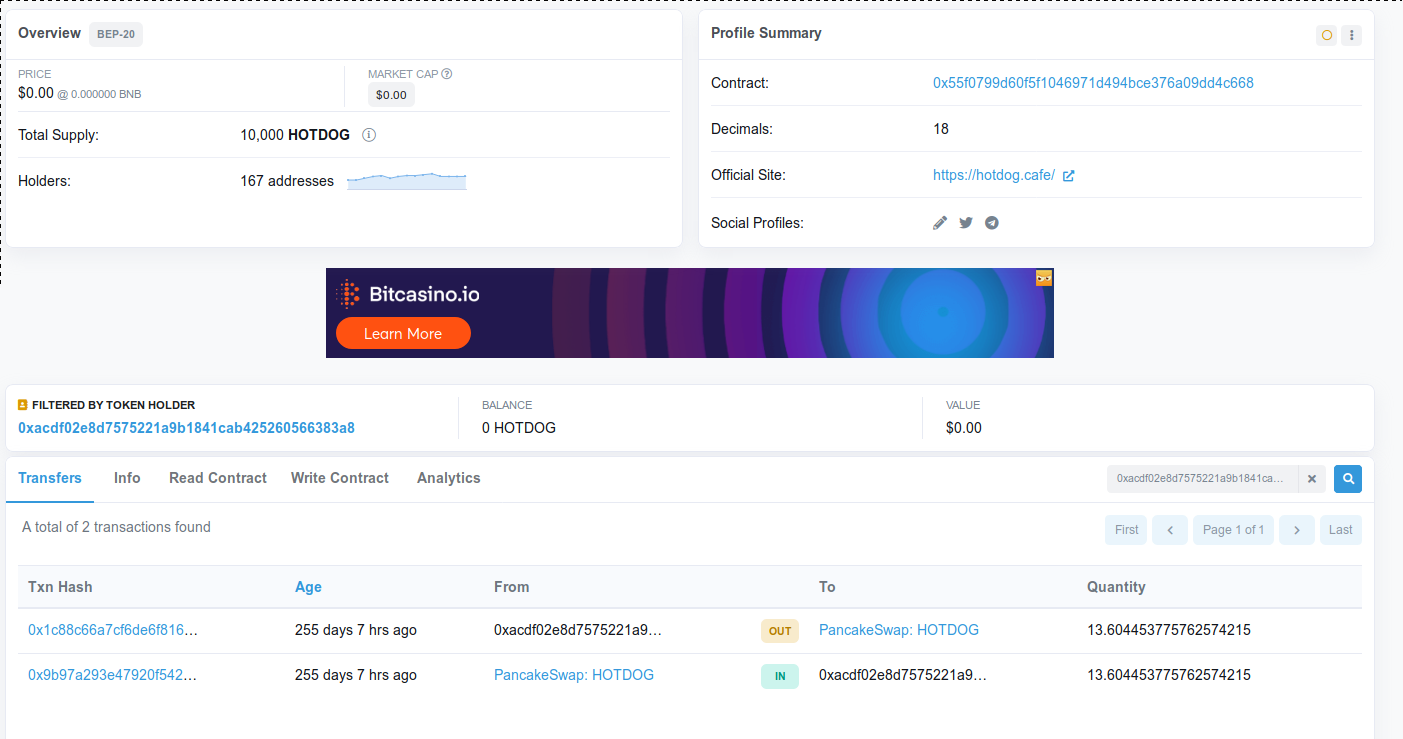Go to previous page with left chevron
The image size is (1403, 739).
coord(1170,530)
